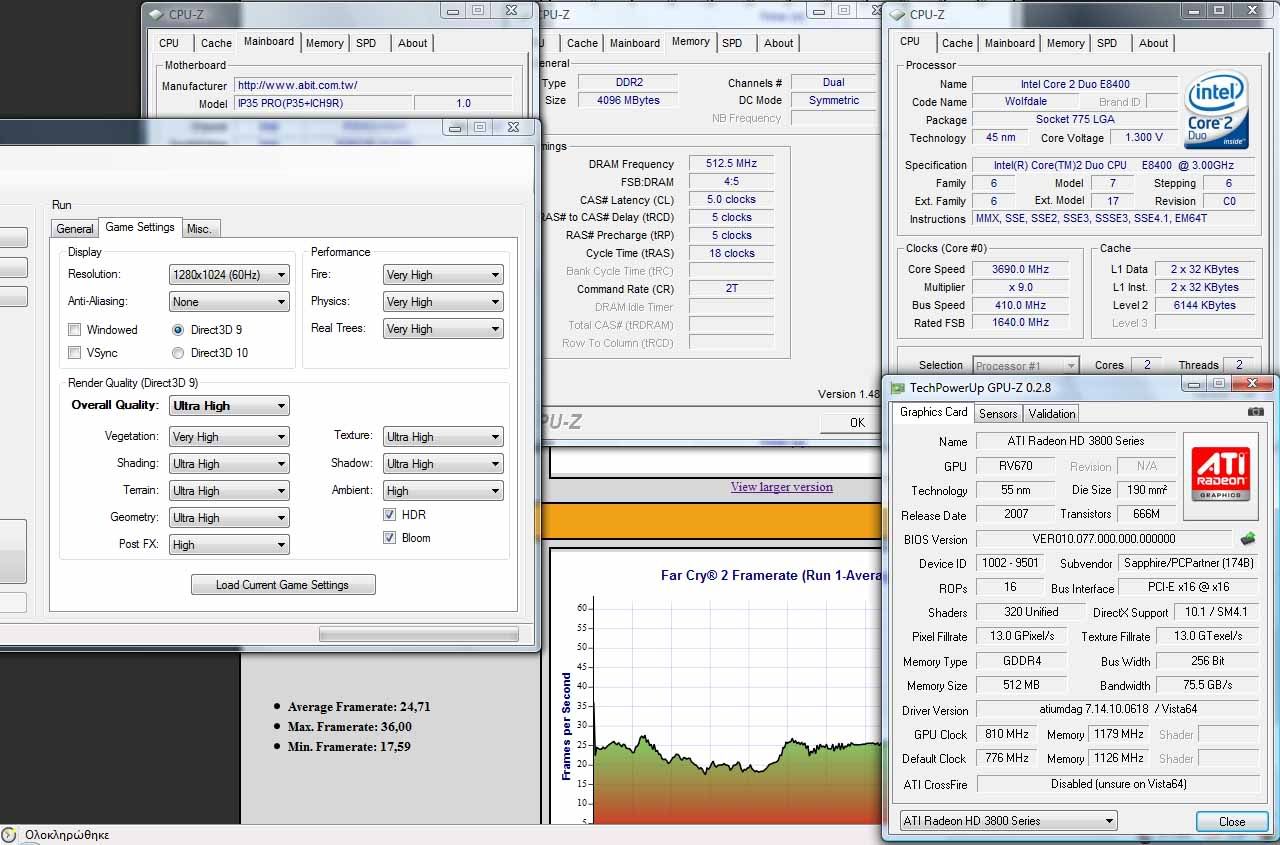Open the GPU-Z graphics card selector dropdown

[1008, 821]
